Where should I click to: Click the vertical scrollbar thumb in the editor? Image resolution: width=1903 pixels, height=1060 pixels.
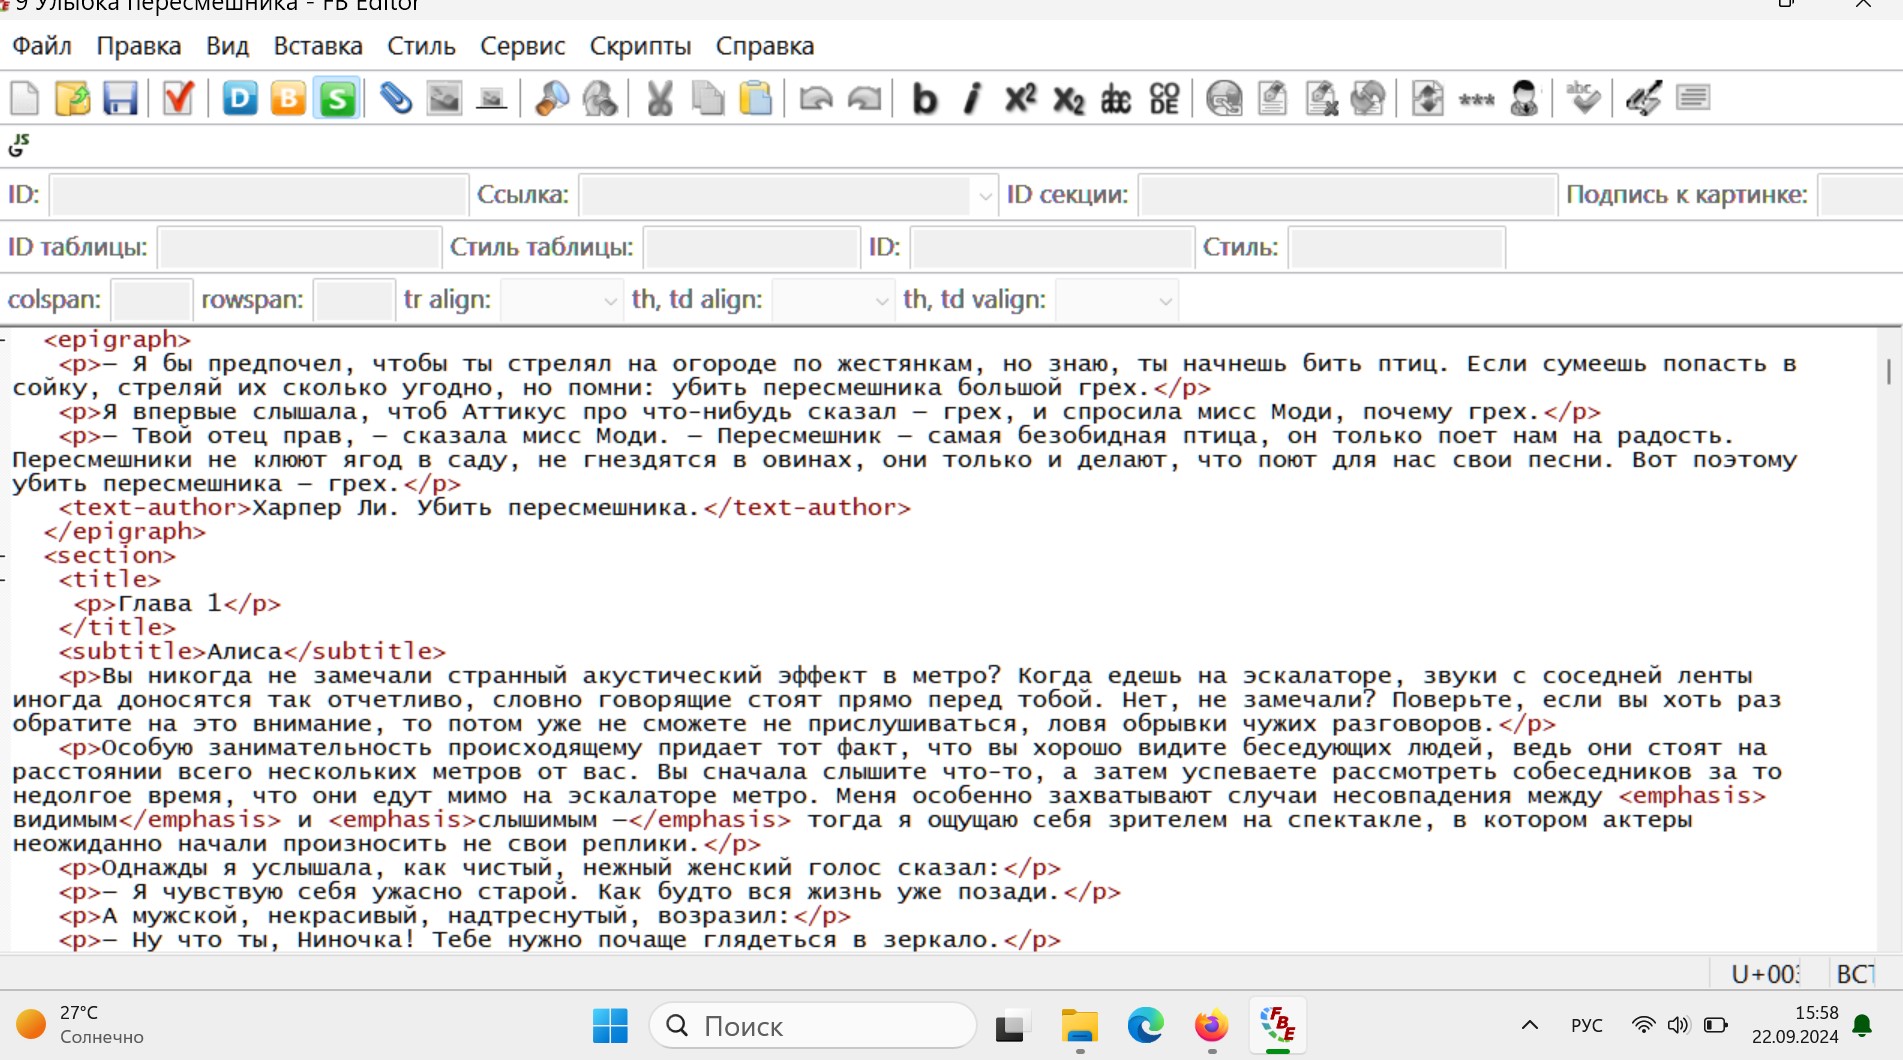tap(1888, 371)
